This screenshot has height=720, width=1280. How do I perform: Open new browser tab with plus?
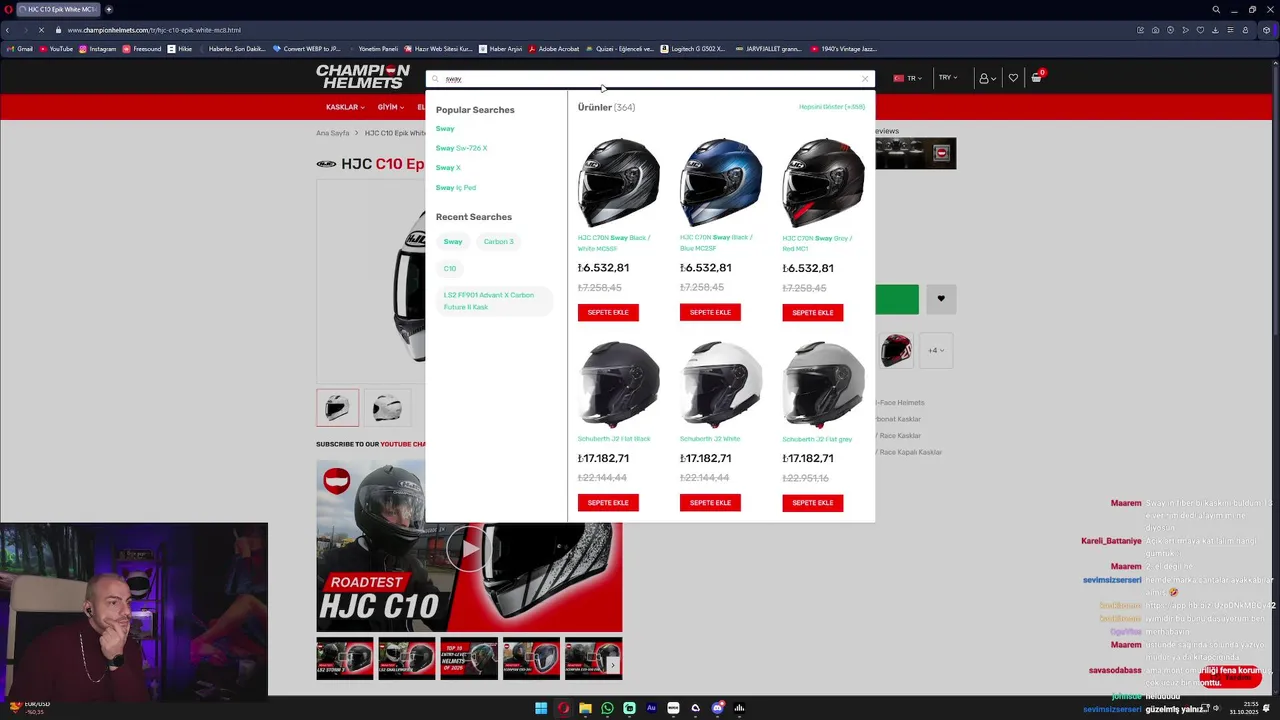coord(109,9)
